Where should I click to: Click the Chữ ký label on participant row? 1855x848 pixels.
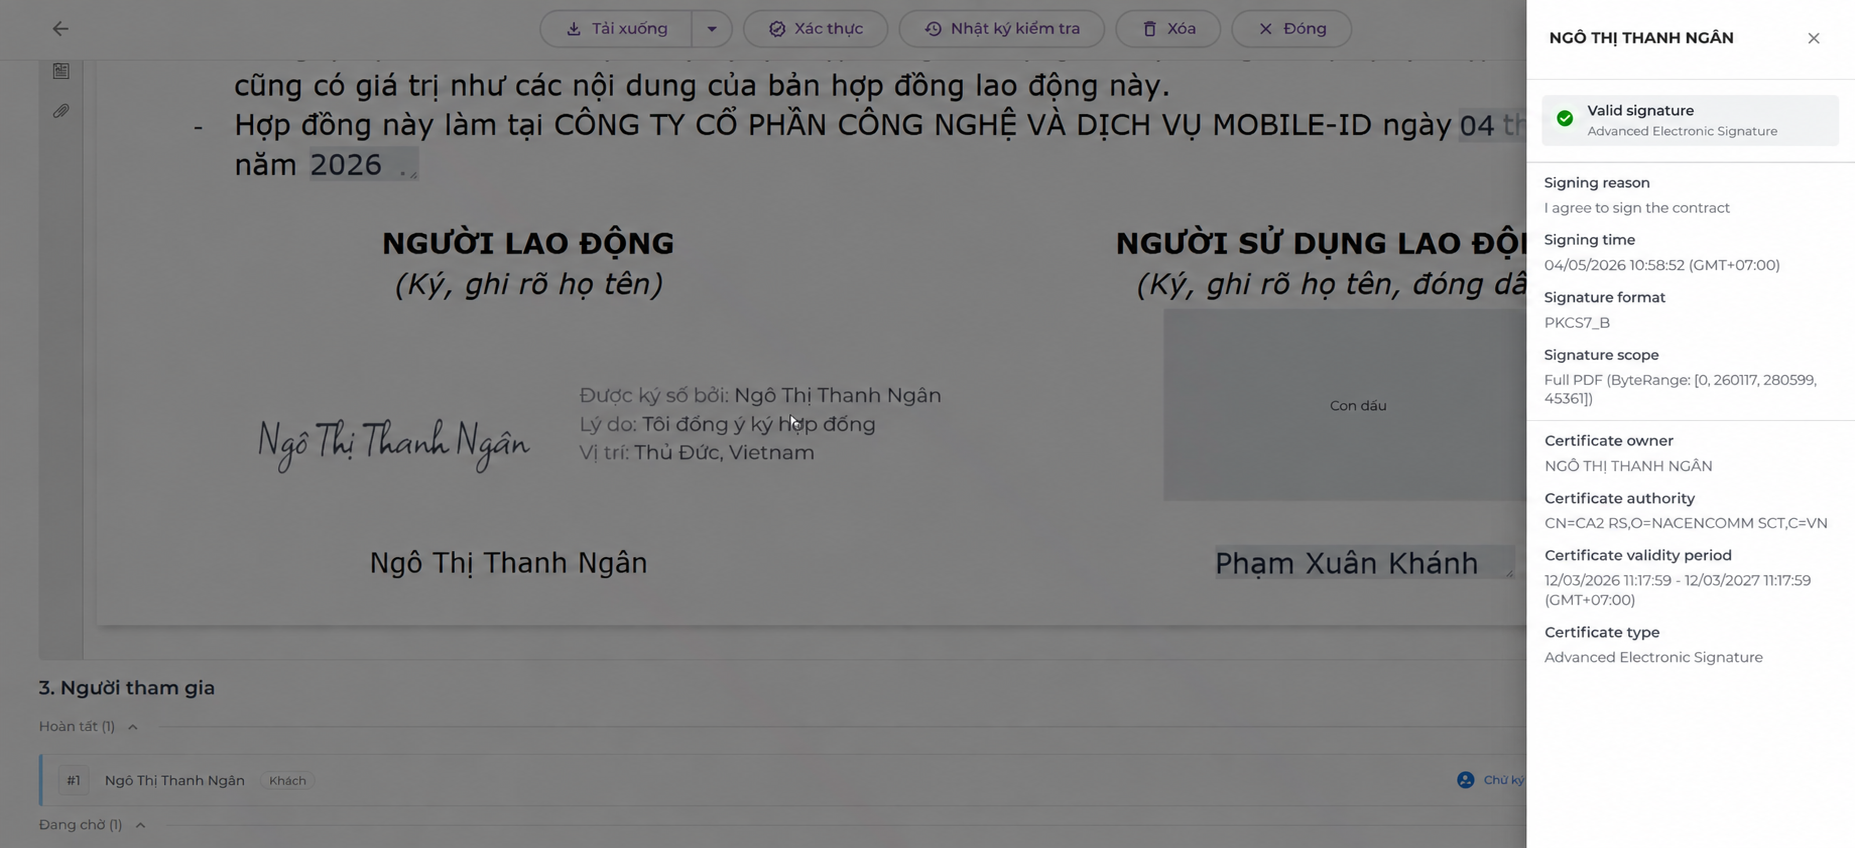(1504, 780)
